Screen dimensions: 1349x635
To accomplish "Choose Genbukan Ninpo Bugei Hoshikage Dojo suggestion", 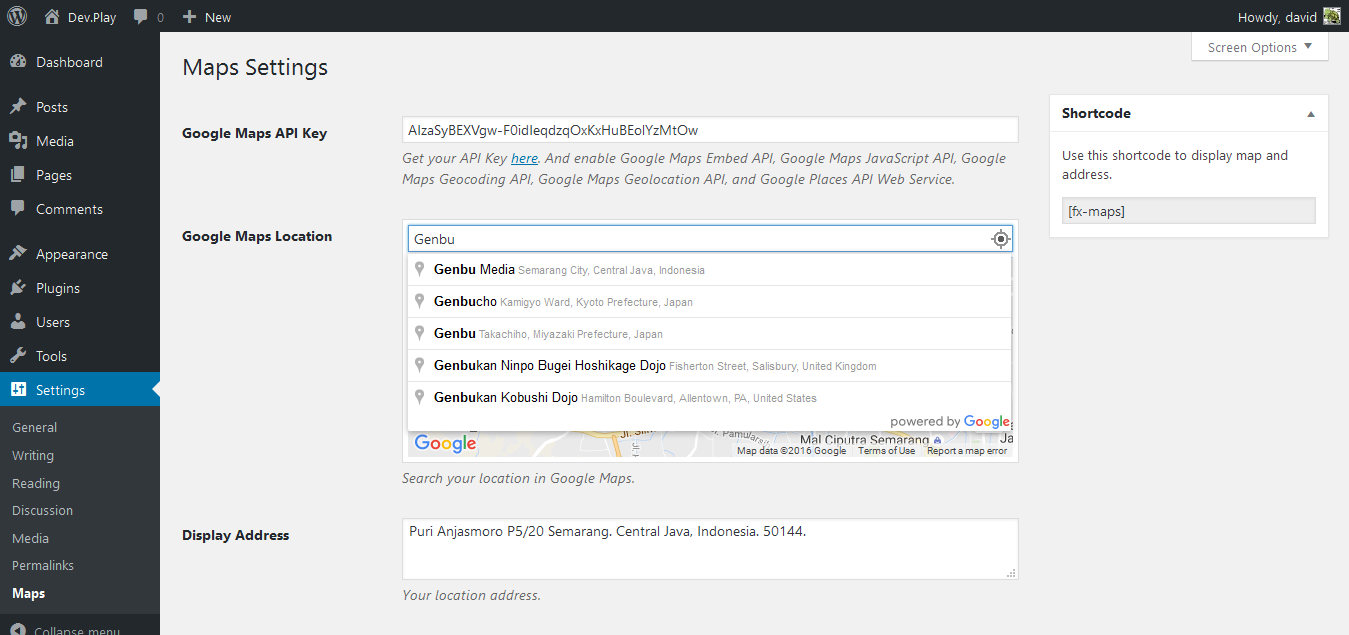I will (x=710, y=366).
